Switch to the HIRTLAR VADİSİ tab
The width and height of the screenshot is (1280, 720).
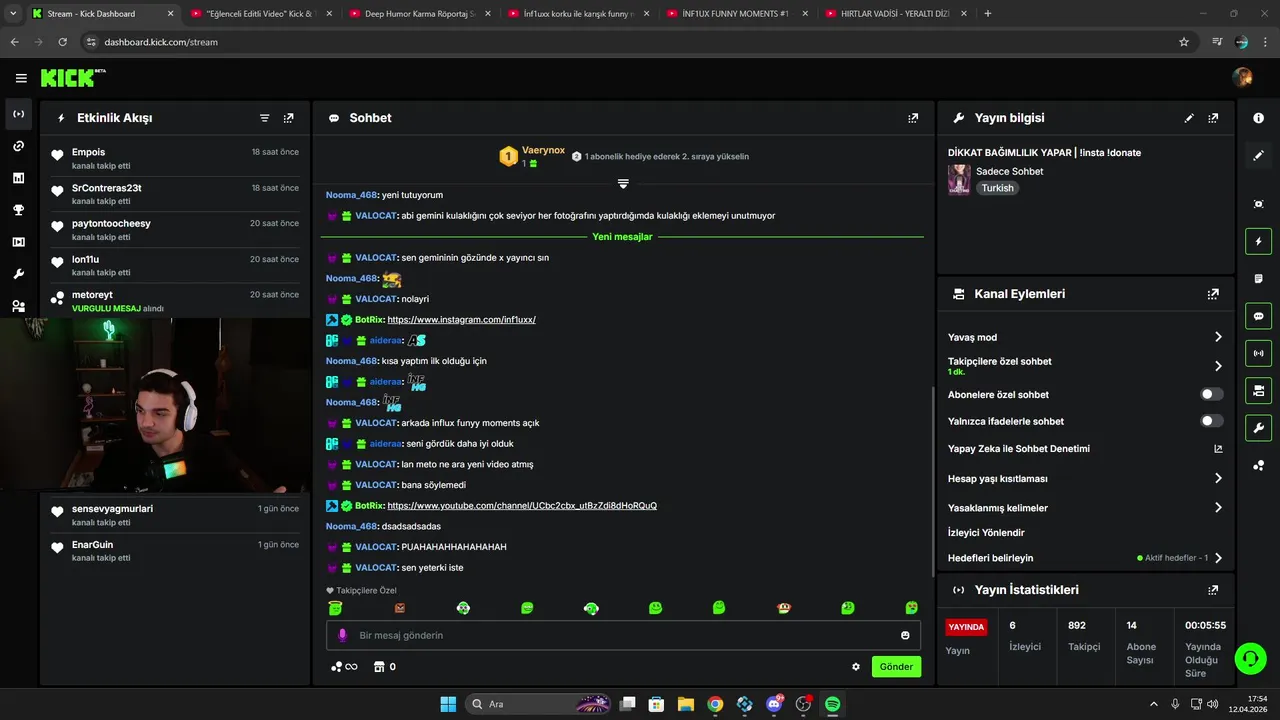tap(895, 14)
